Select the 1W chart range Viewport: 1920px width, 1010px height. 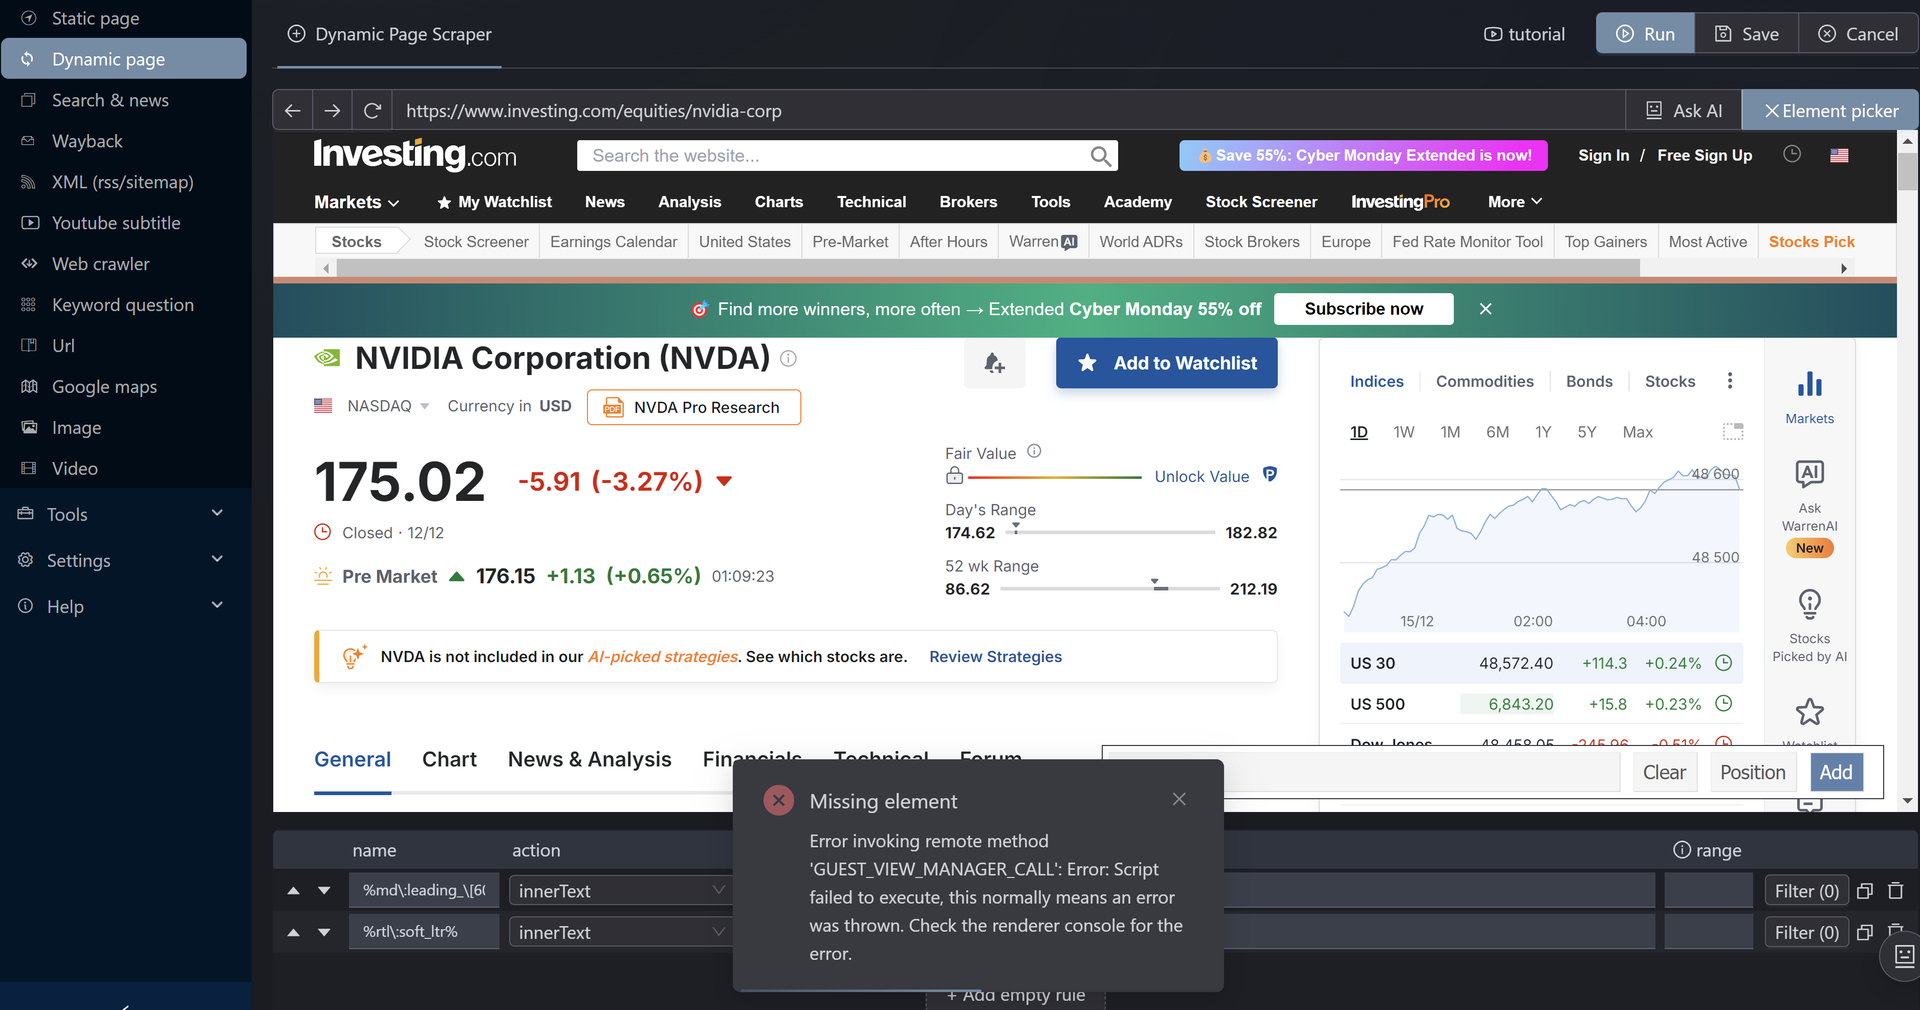click(1403, 432)
